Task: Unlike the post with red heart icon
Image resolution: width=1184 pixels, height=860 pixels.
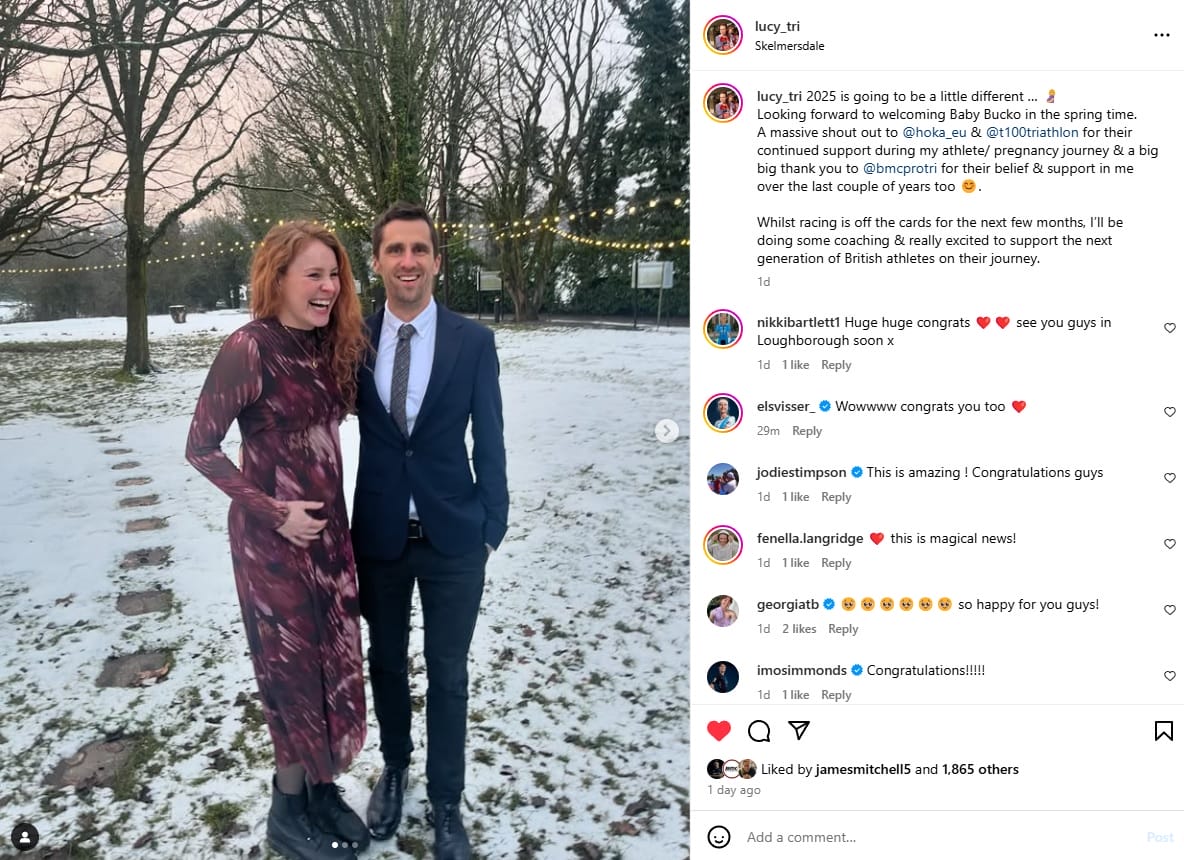Action: (x=718, y=731)
